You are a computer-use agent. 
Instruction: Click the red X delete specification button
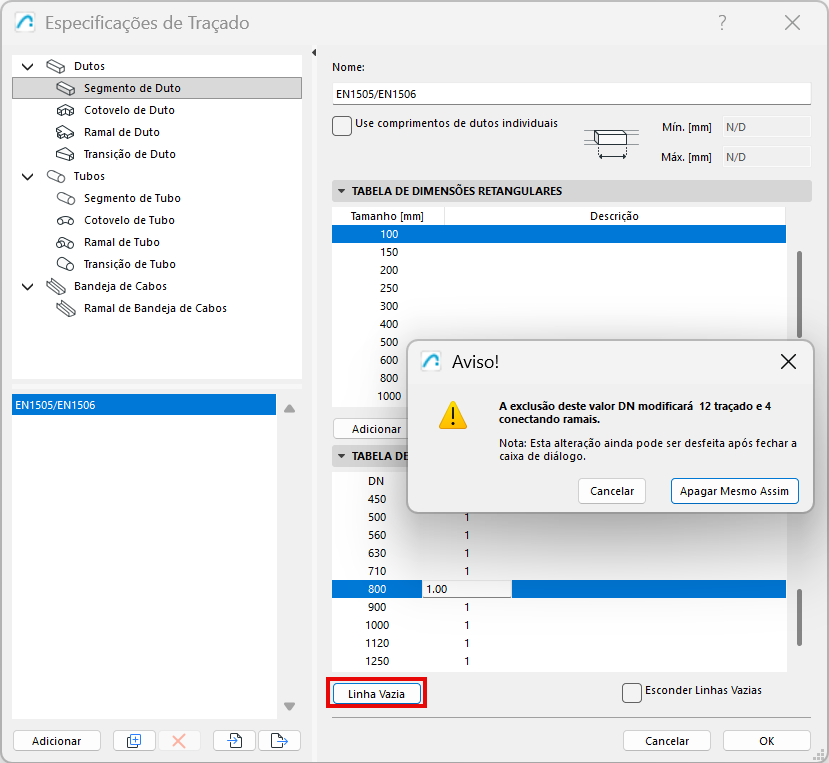179,741
